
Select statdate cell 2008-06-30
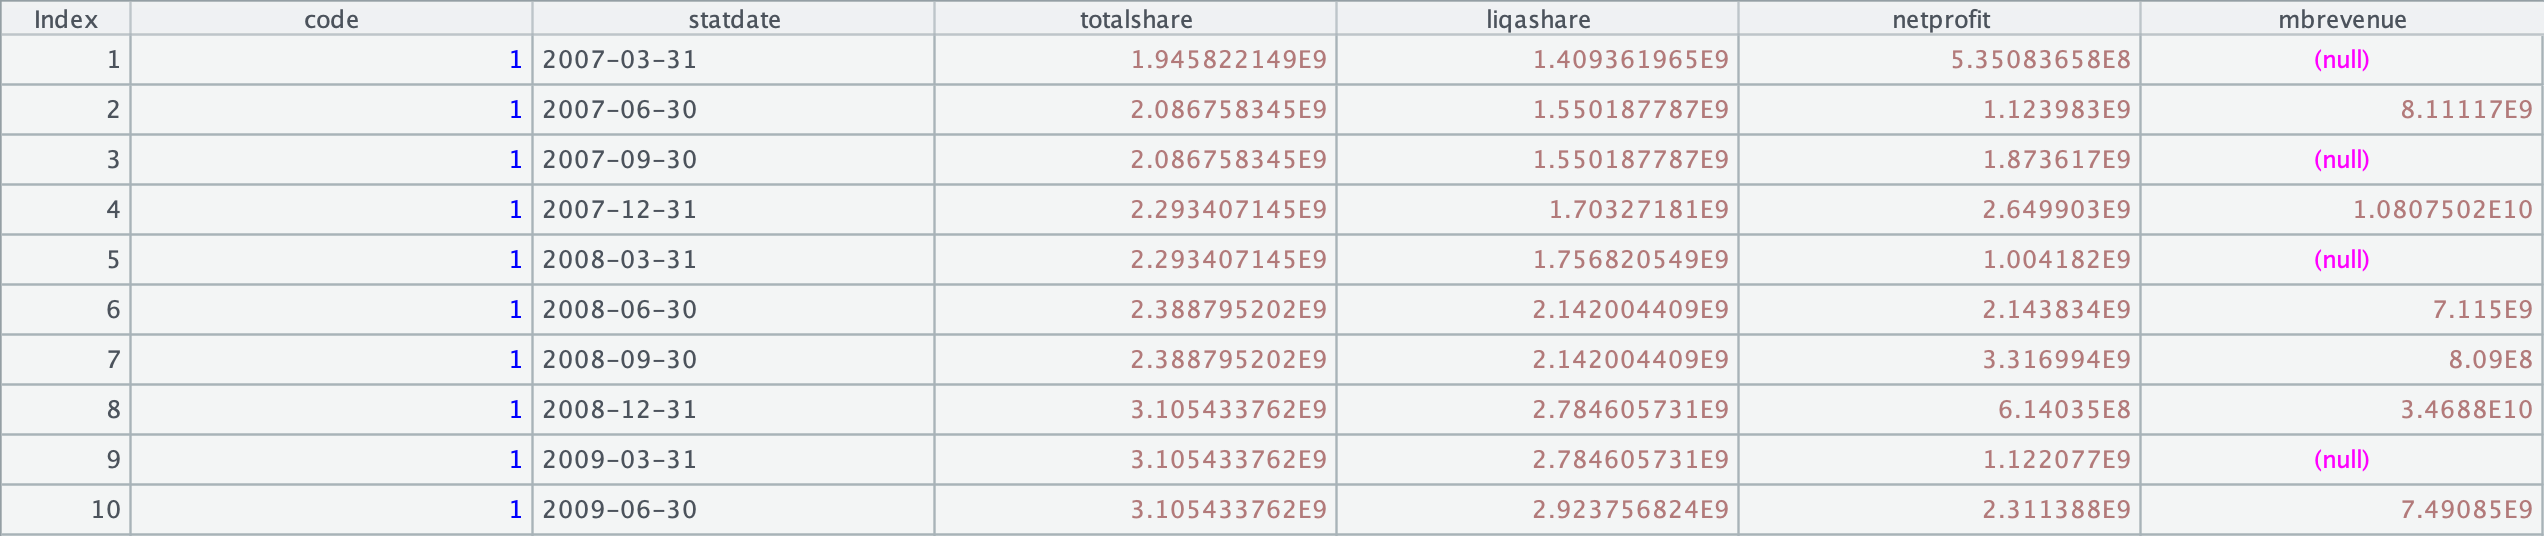click(x=734, y=310)
